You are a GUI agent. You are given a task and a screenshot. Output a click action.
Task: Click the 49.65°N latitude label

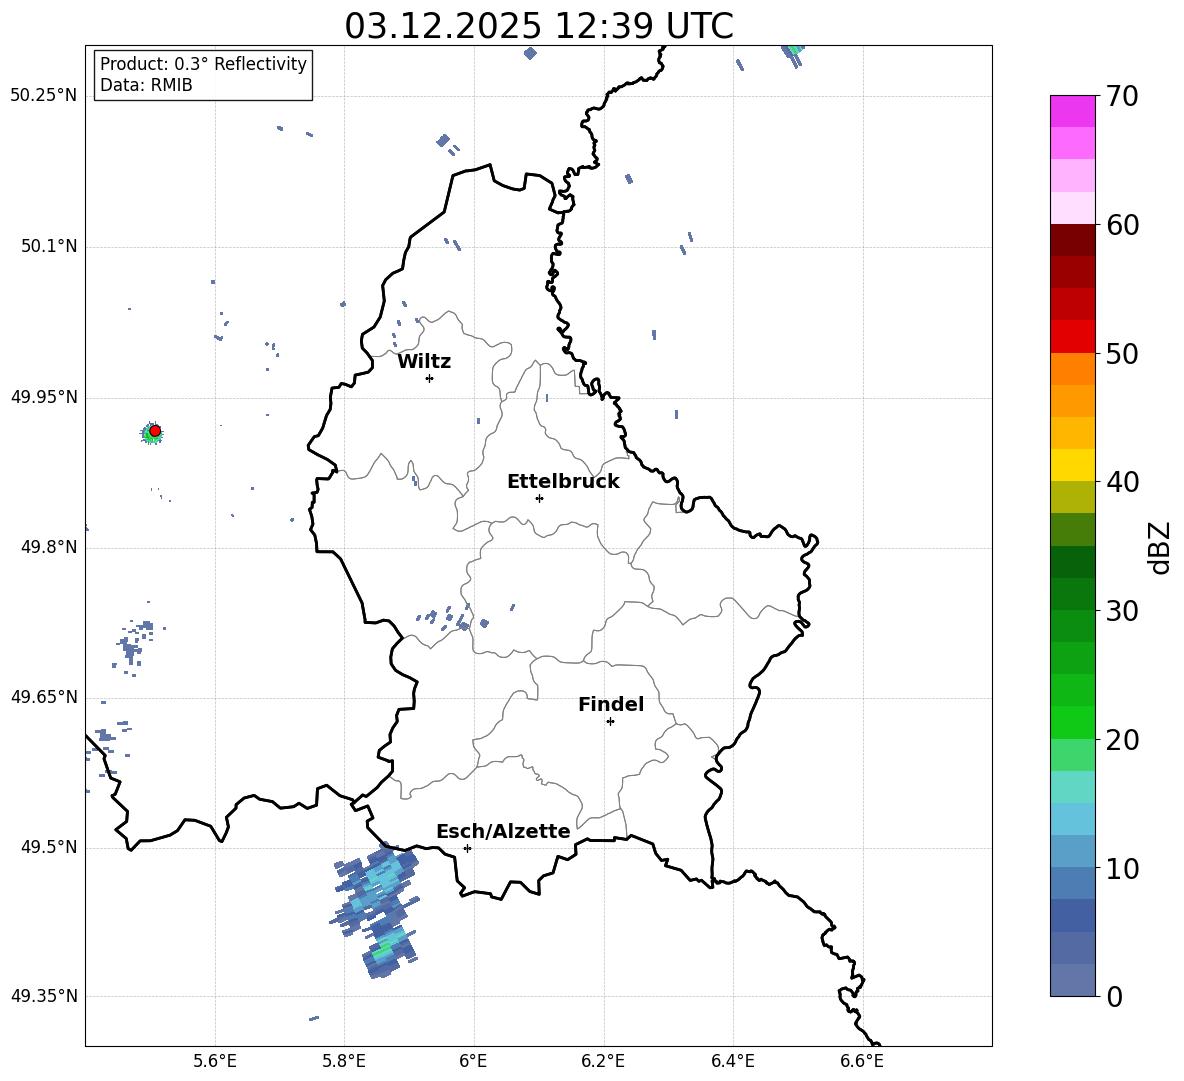(44, 697)
